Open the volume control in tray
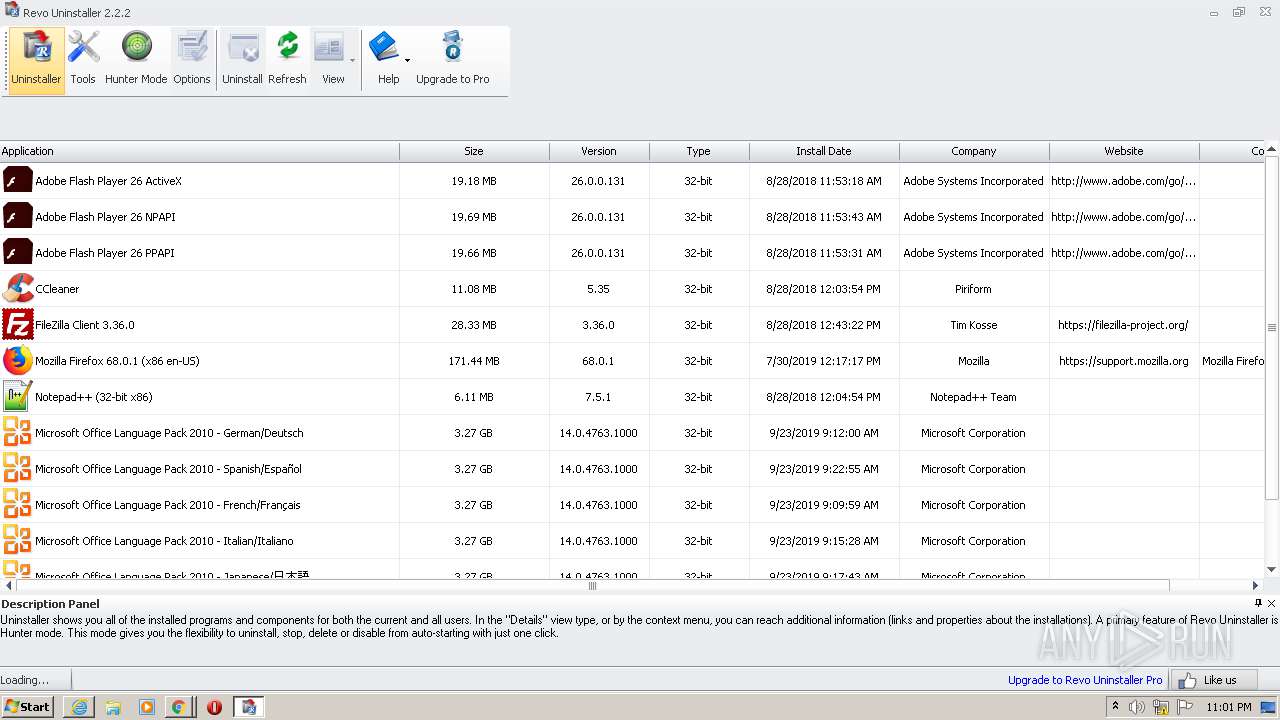The image size is (1280, 720). tap(1137, 707)
